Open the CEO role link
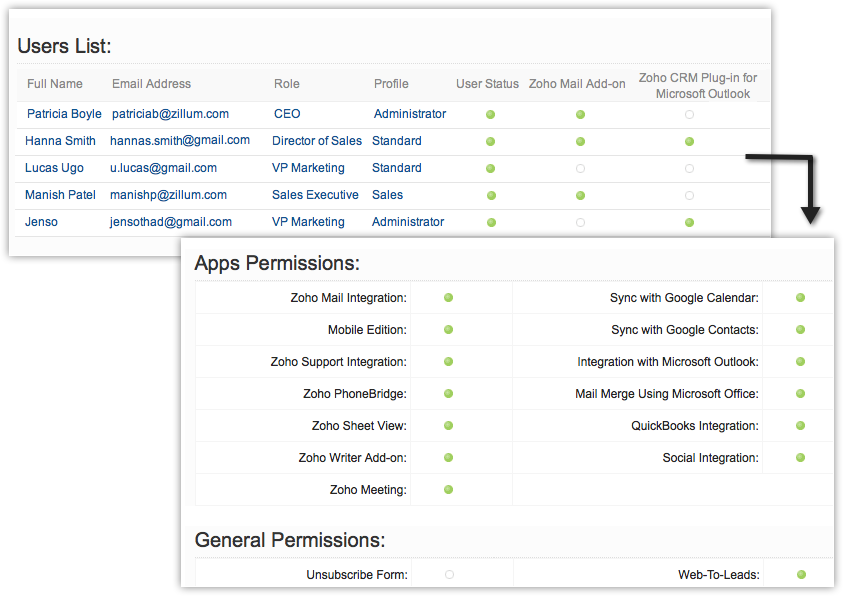Screen dimensions: 845x598 (x=287, y=114)
